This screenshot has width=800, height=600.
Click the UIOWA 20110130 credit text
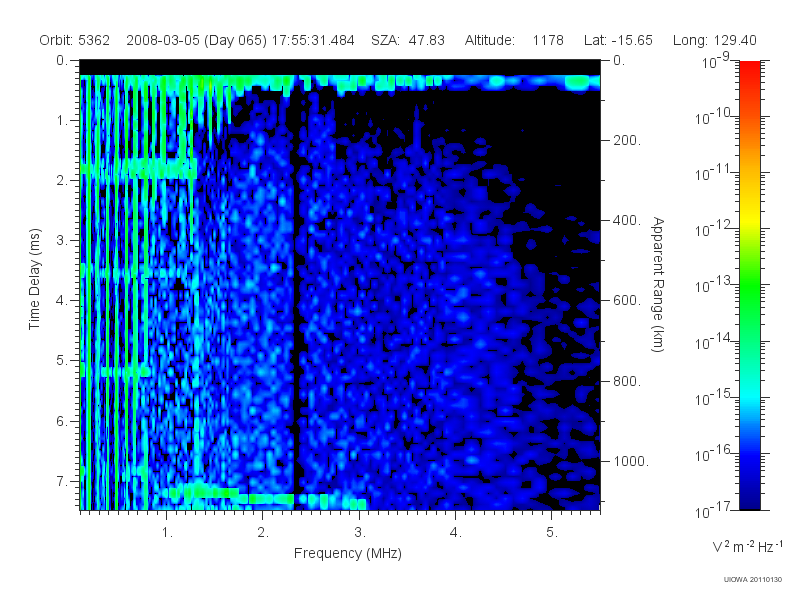753,580
